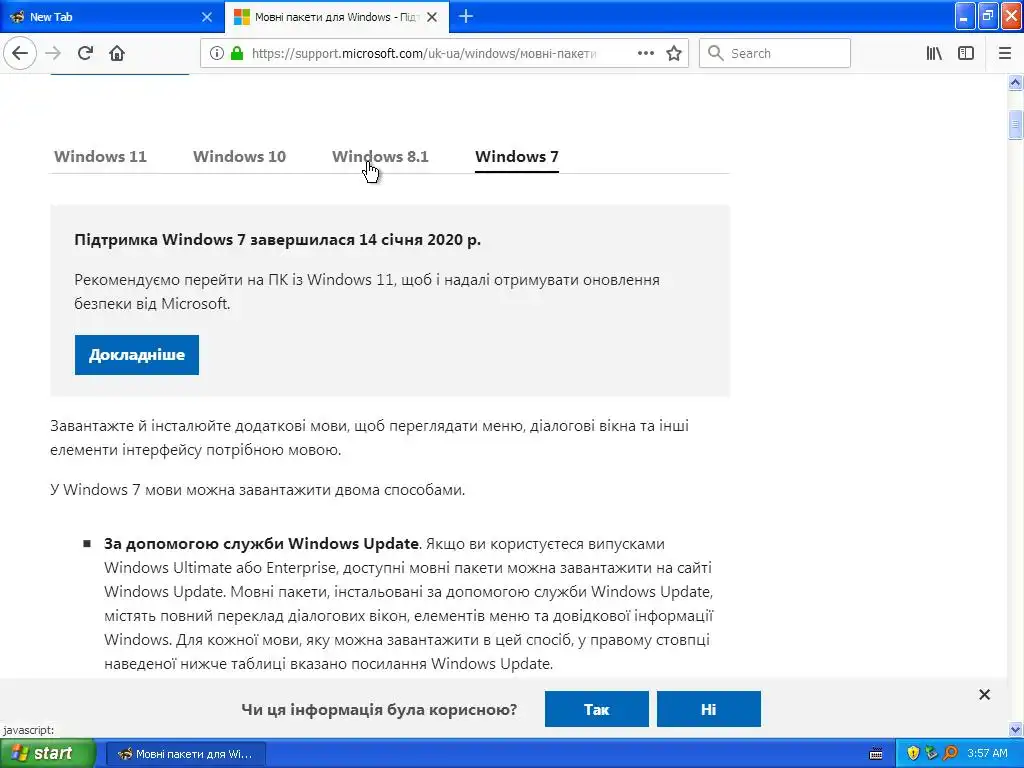Click the Firefox icon on New Tab
Viewport: 1024px width, 768px height.
[x=17, y=17]
